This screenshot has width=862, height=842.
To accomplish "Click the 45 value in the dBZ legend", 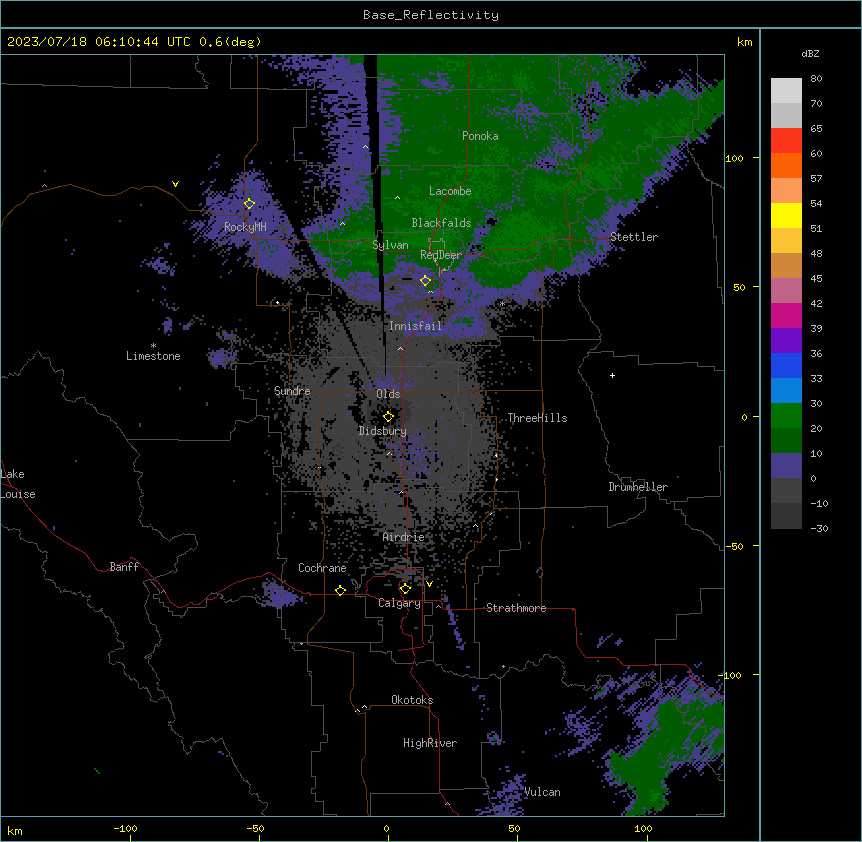I will 816,279.
